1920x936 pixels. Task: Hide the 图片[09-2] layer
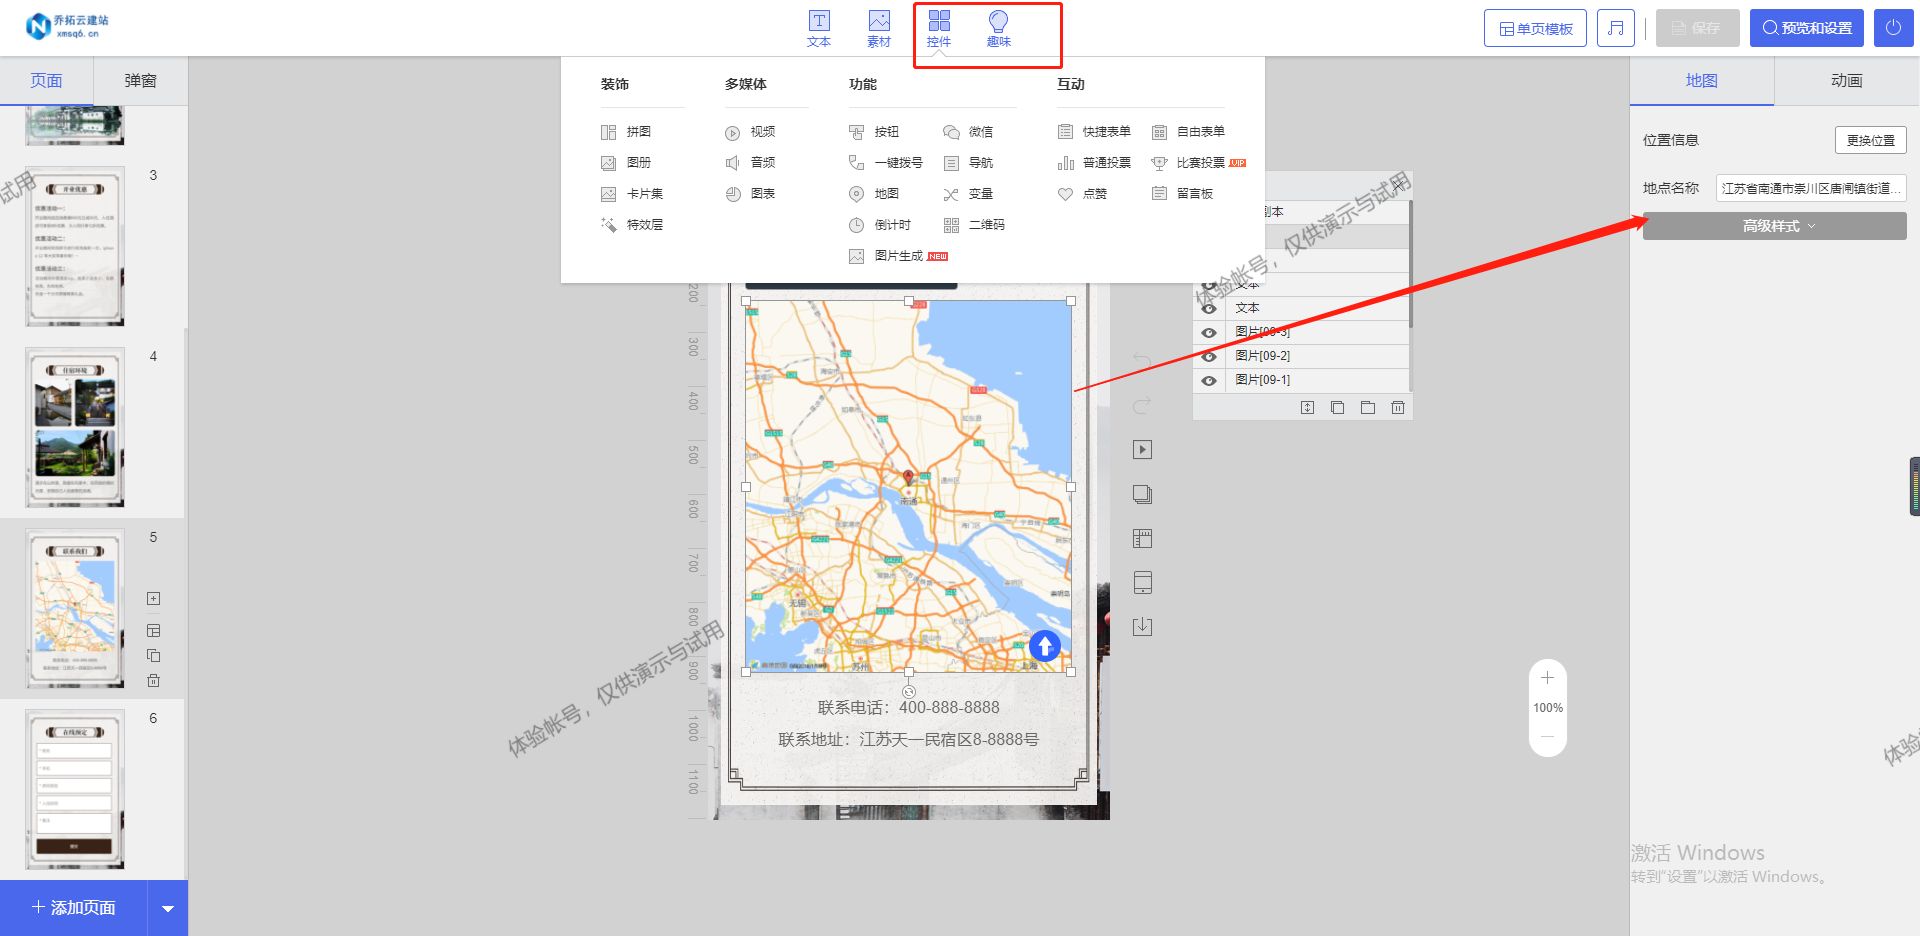pyautogui.click(x=1209, y=356)
